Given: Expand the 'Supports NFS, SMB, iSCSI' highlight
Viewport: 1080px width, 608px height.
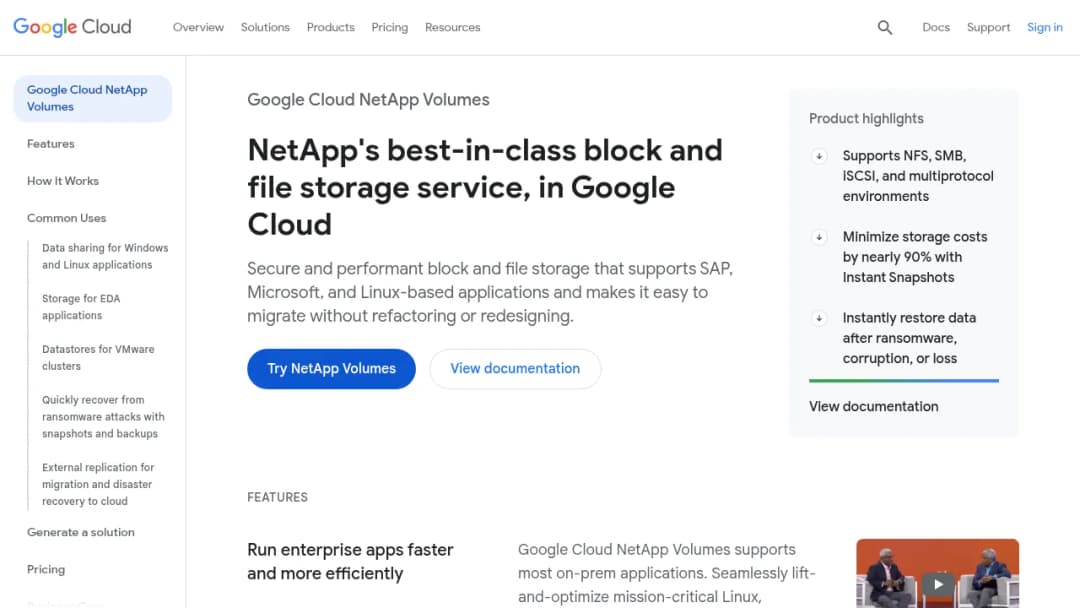Looking at the screenshot, I should click(x=819, y=156).
